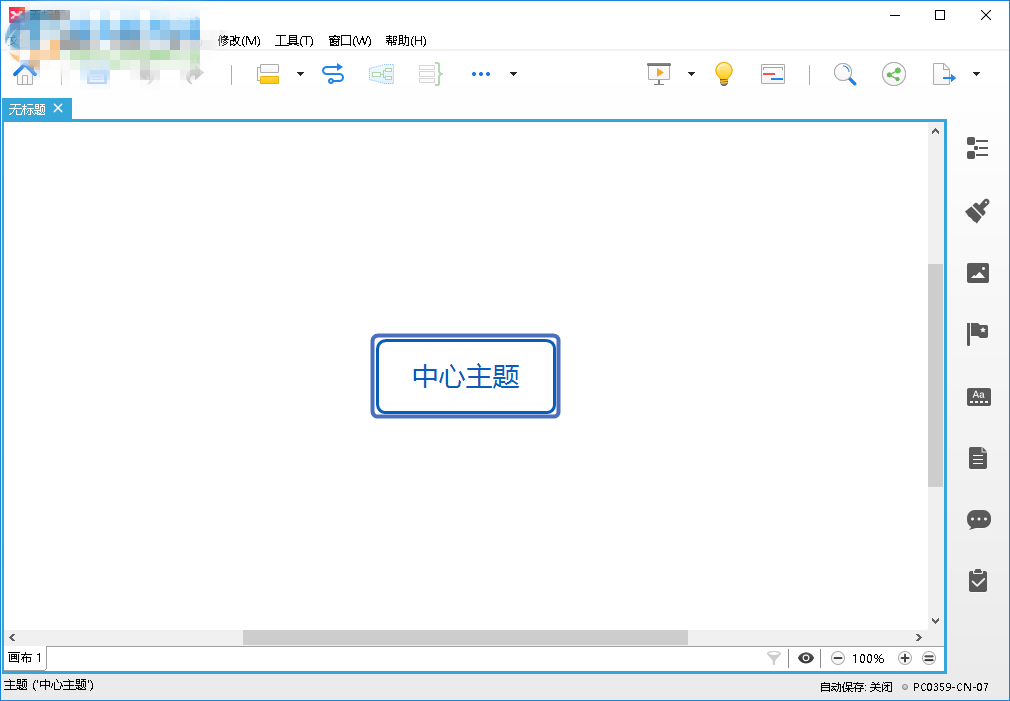Zoom in with the plus button
The height and width of the screenshot is (701, 1010).
(x=905, y=658)
